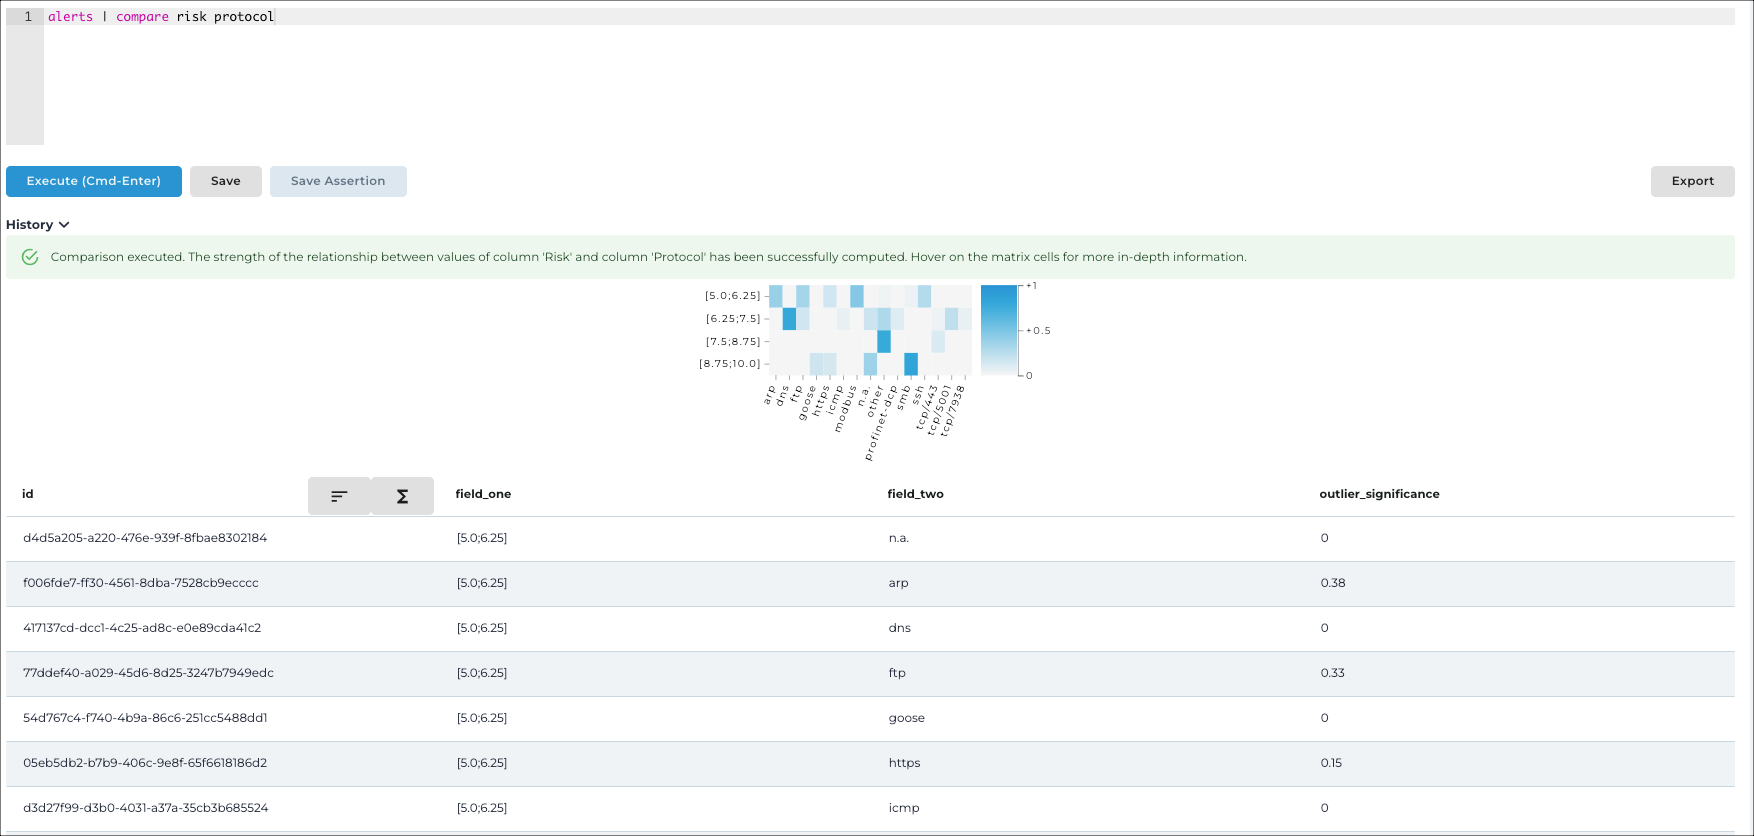Run the query with the Execute button

[x=94, y=181]
